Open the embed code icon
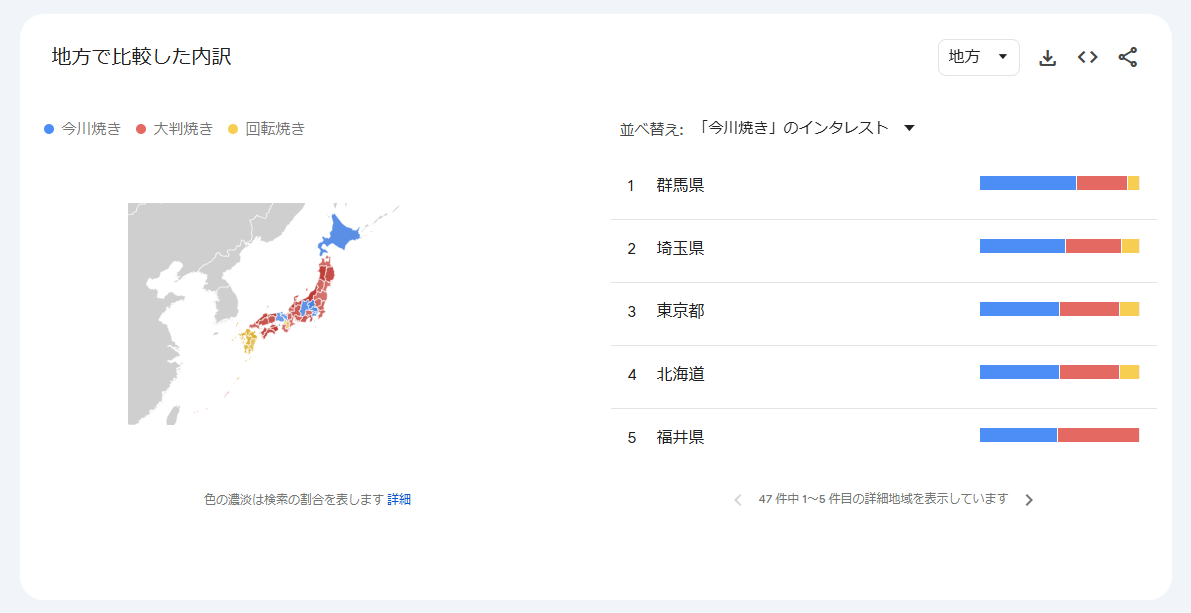Viewport: 1191px width, 613px height. [x=1088, y=57]
